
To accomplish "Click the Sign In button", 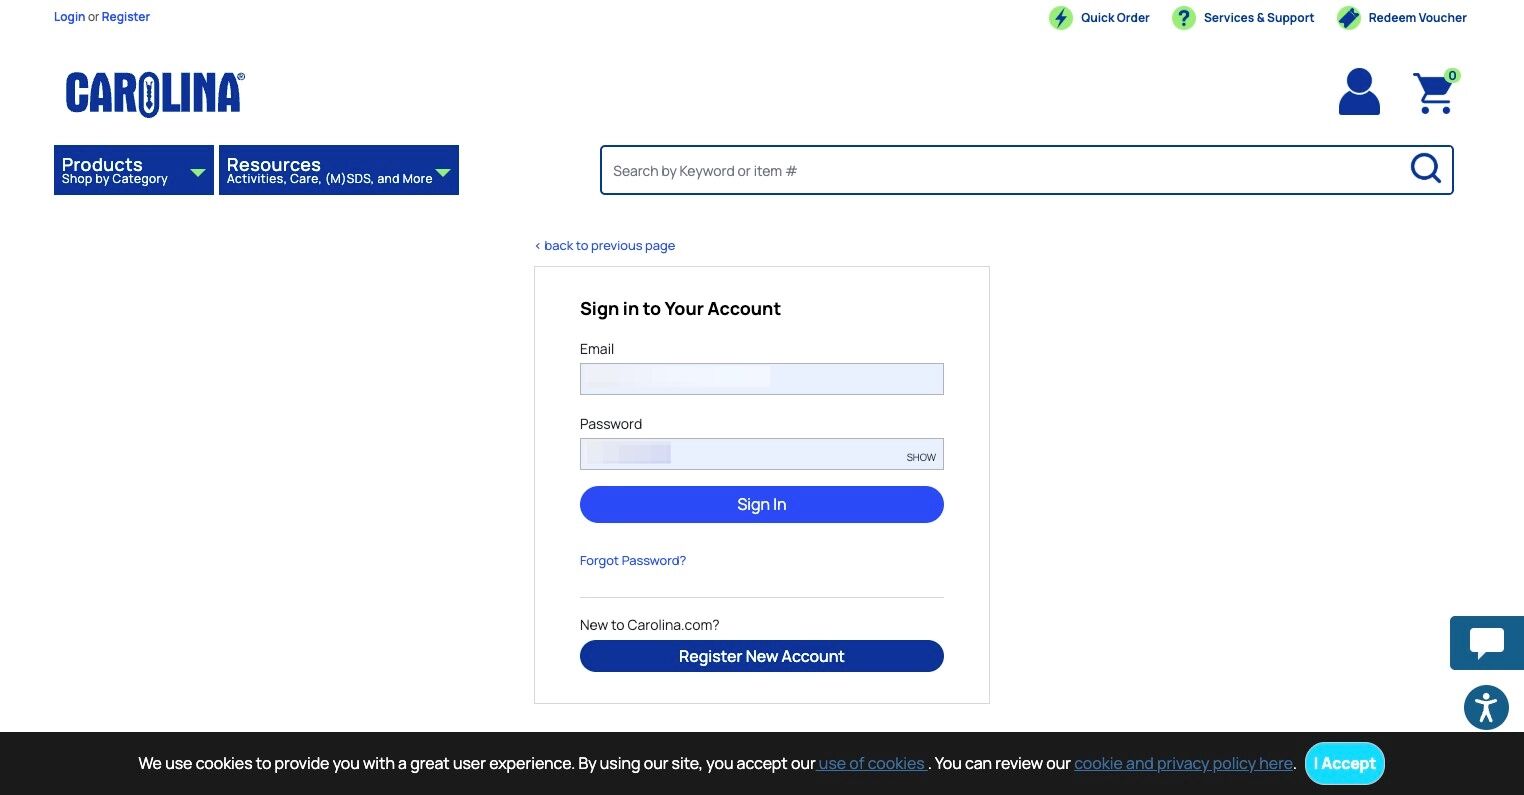I will coord(762,504).
